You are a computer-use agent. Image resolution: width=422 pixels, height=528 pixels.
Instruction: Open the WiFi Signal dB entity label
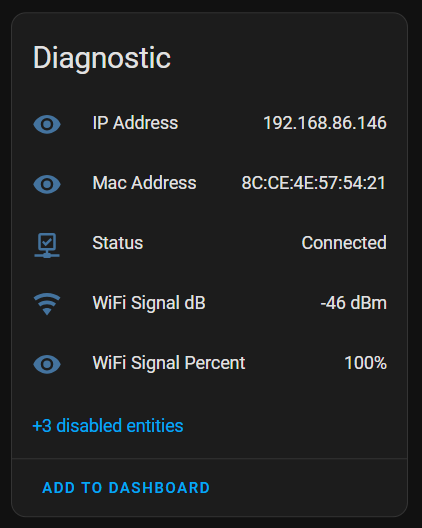point(149,303)
